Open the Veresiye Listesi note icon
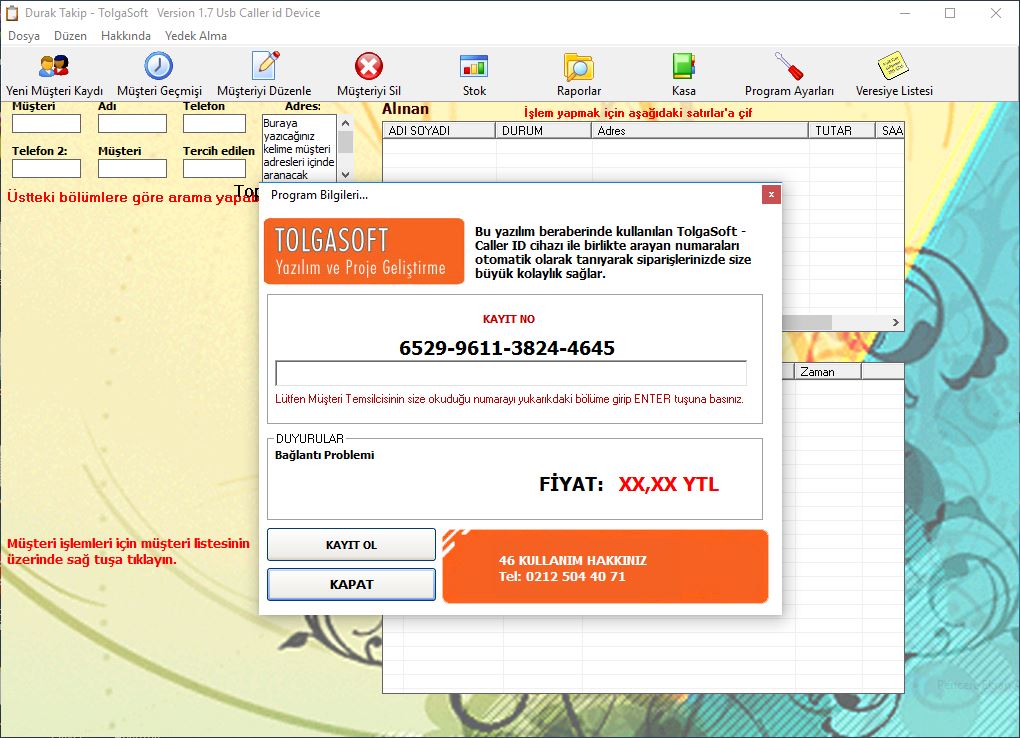 click(x=893, y=66)
